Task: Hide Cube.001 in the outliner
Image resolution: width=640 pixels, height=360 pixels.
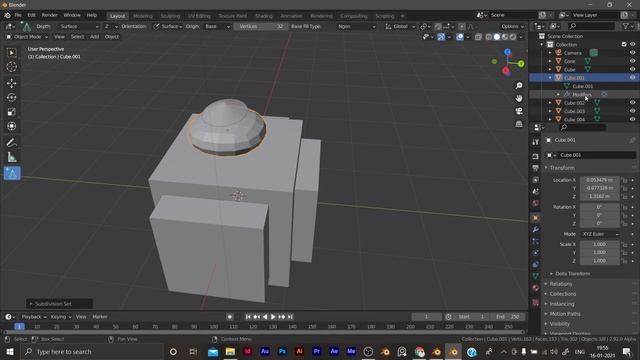Action: (632, 78)
